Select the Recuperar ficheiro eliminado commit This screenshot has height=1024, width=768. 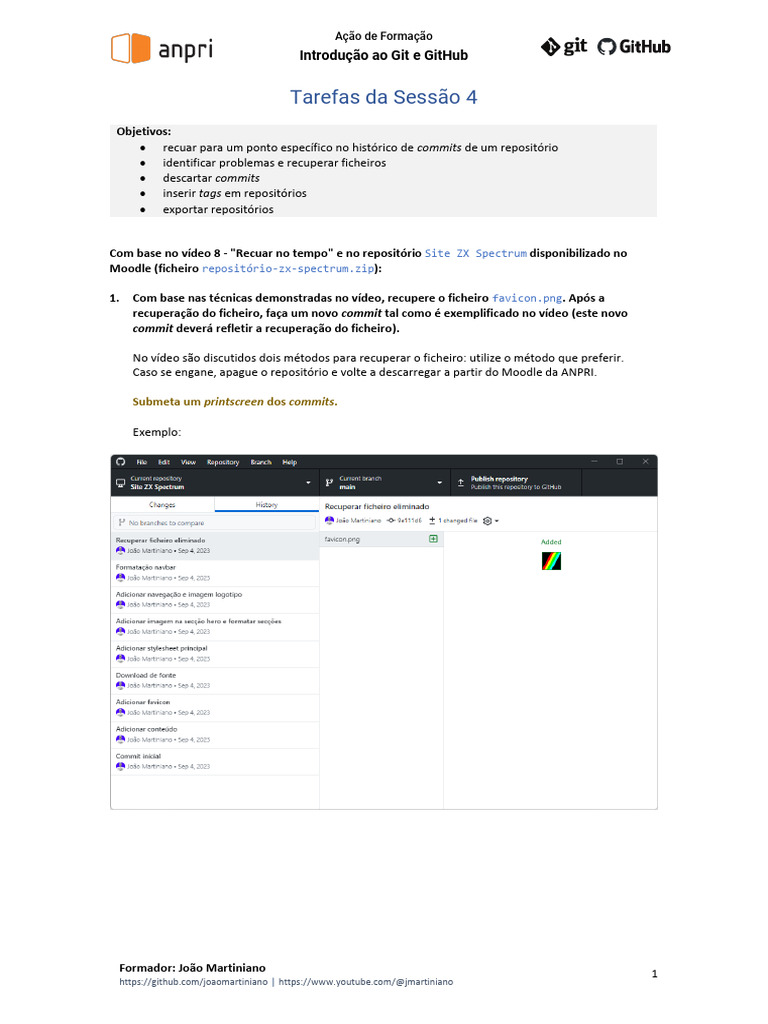pyautogui.click(x=215, y=545)
